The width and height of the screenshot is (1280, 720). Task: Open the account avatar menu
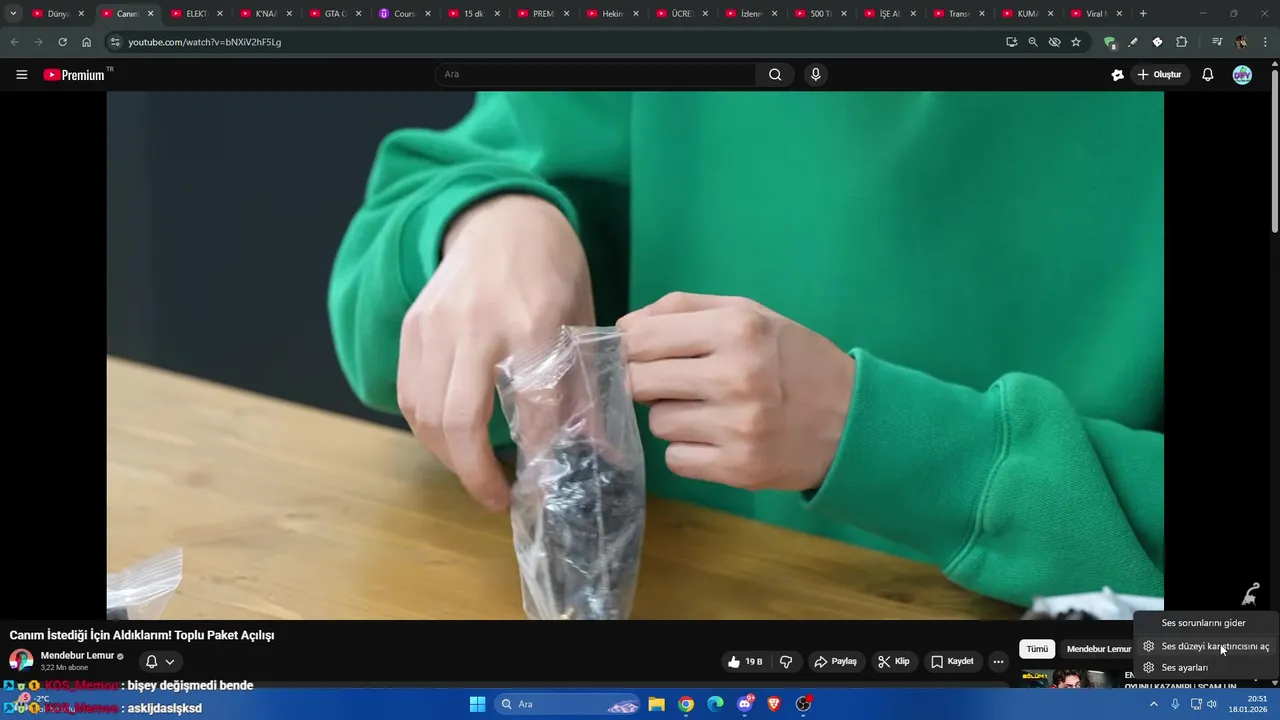[1242, 75]
